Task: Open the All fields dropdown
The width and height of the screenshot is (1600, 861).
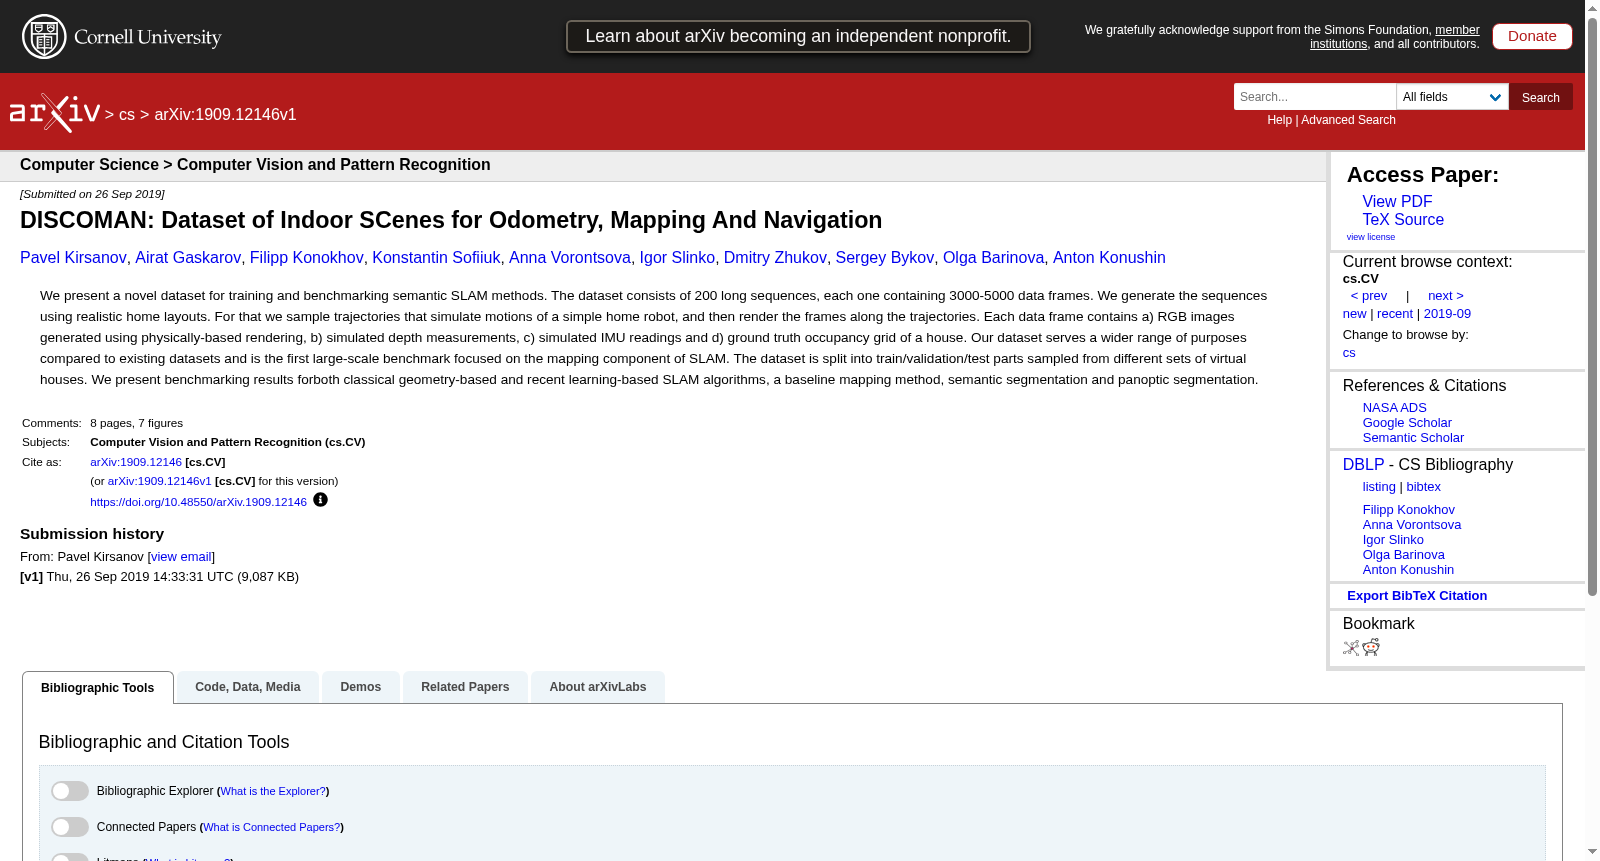Action: 1452,97
